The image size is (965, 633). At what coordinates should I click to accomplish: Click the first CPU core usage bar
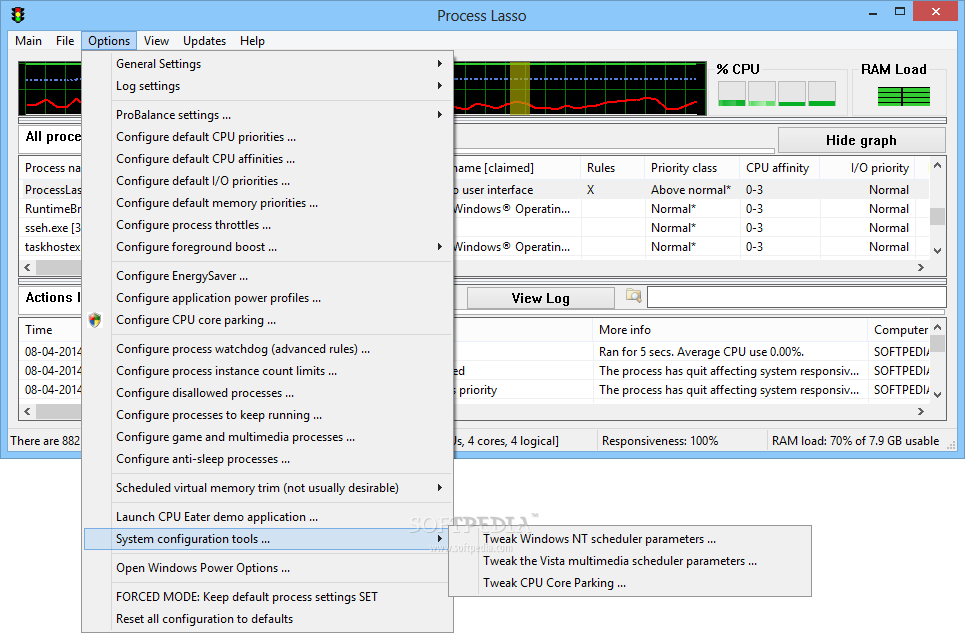coord(732,94)
